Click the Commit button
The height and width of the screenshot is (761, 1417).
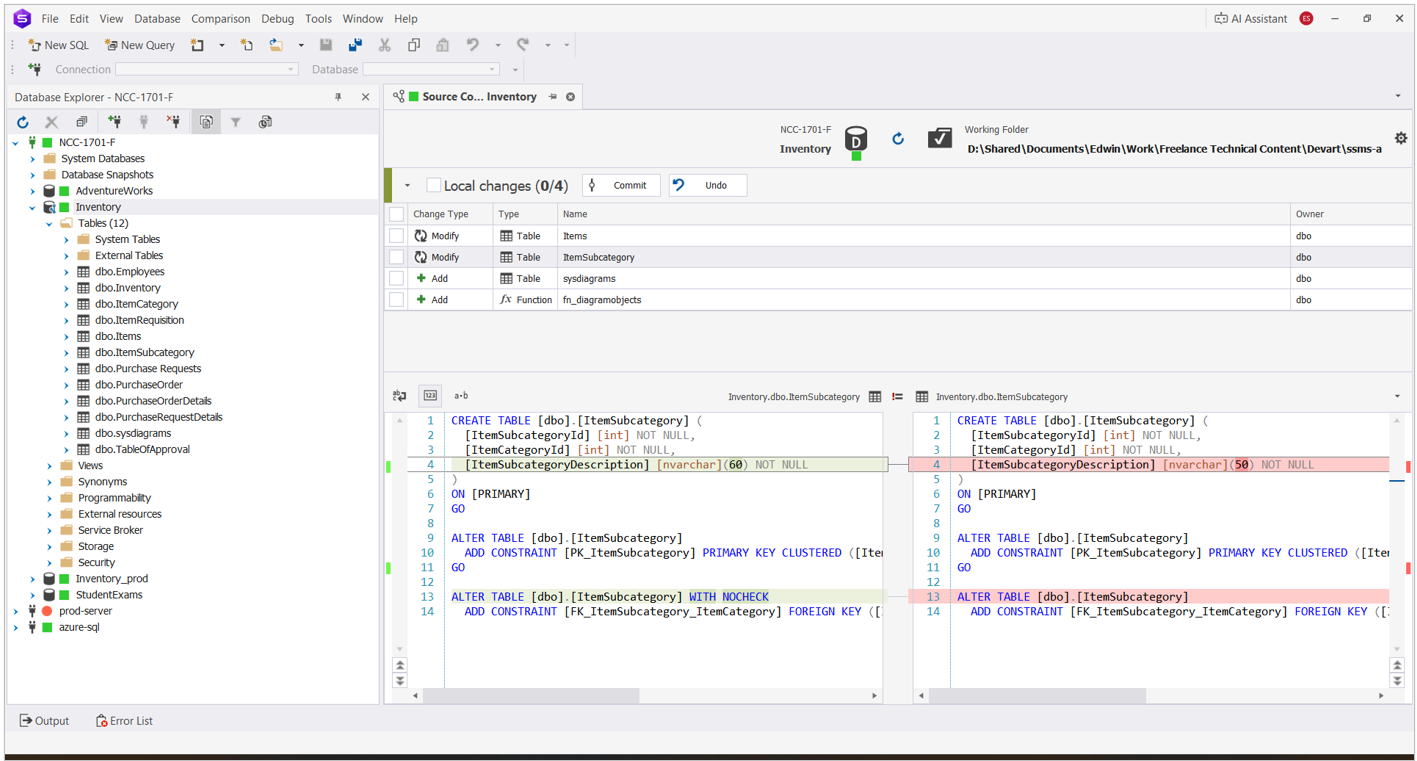pos(621,185)
